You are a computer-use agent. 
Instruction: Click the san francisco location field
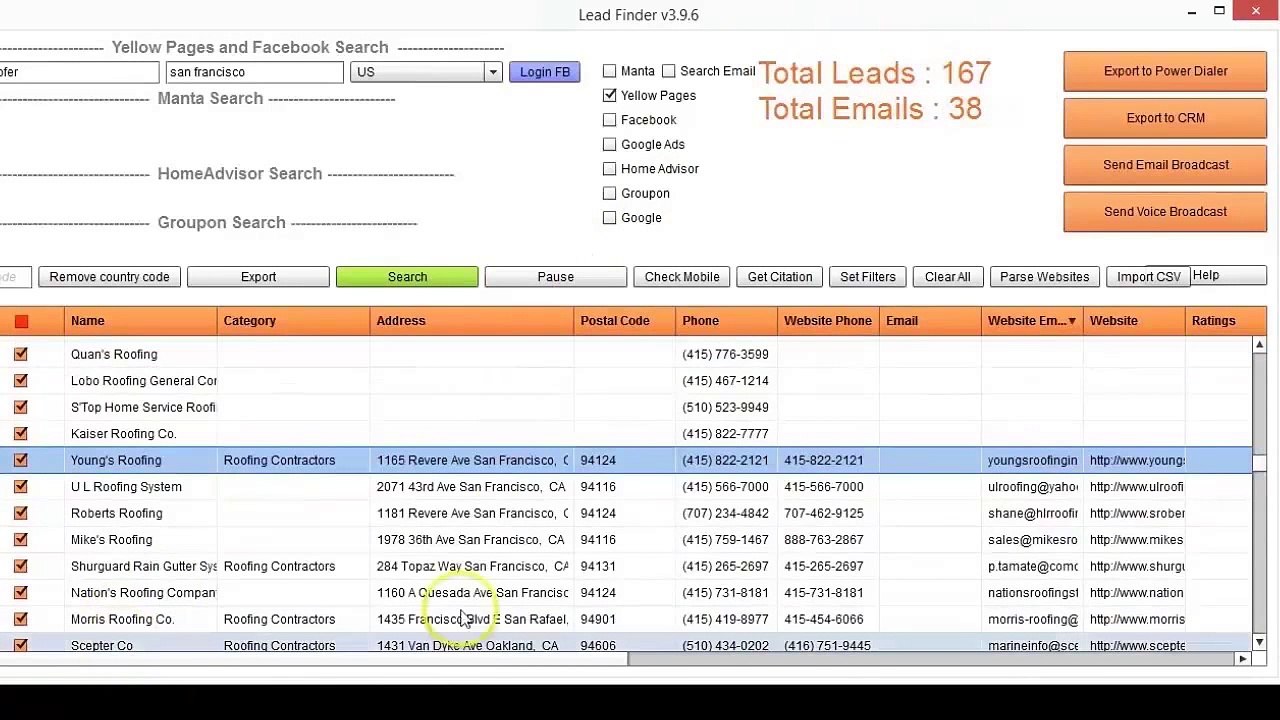coord(254,72)
